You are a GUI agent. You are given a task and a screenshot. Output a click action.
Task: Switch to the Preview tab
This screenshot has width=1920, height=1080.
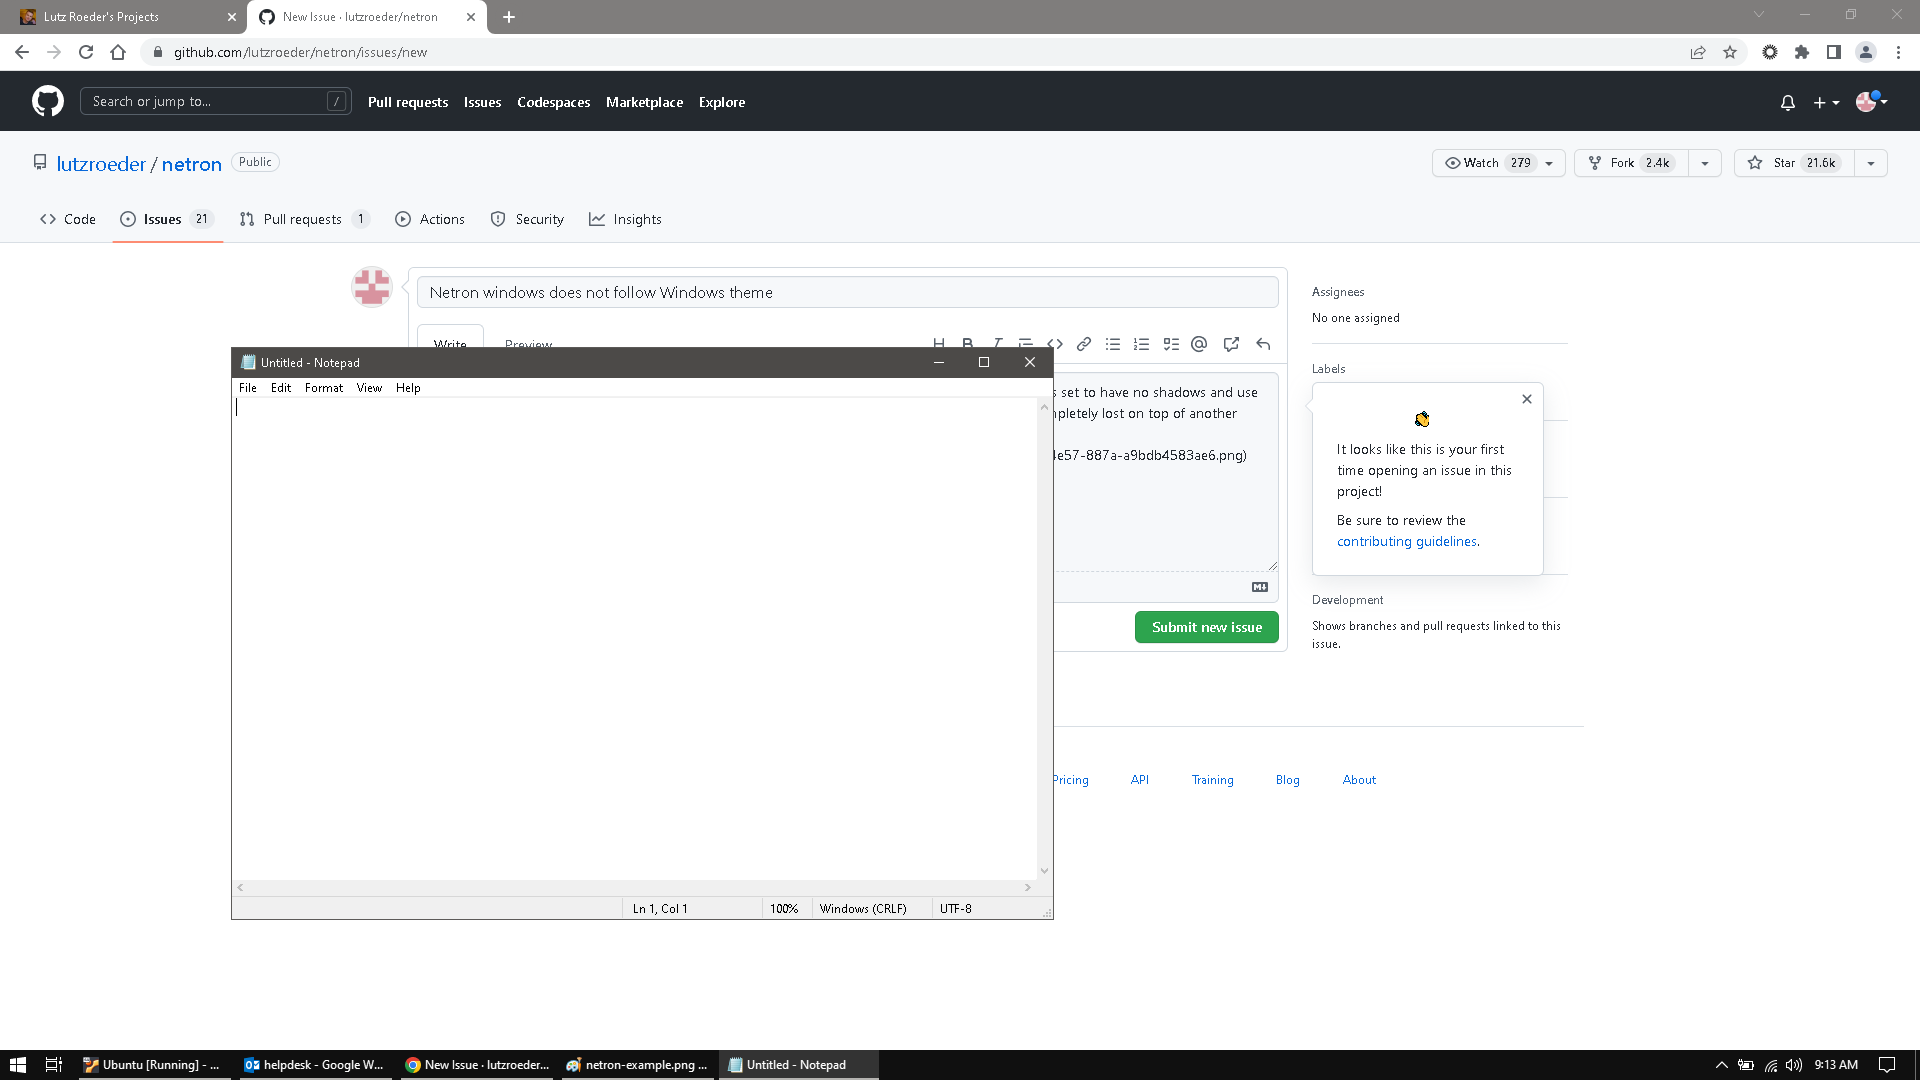click(x=527, y=344)
